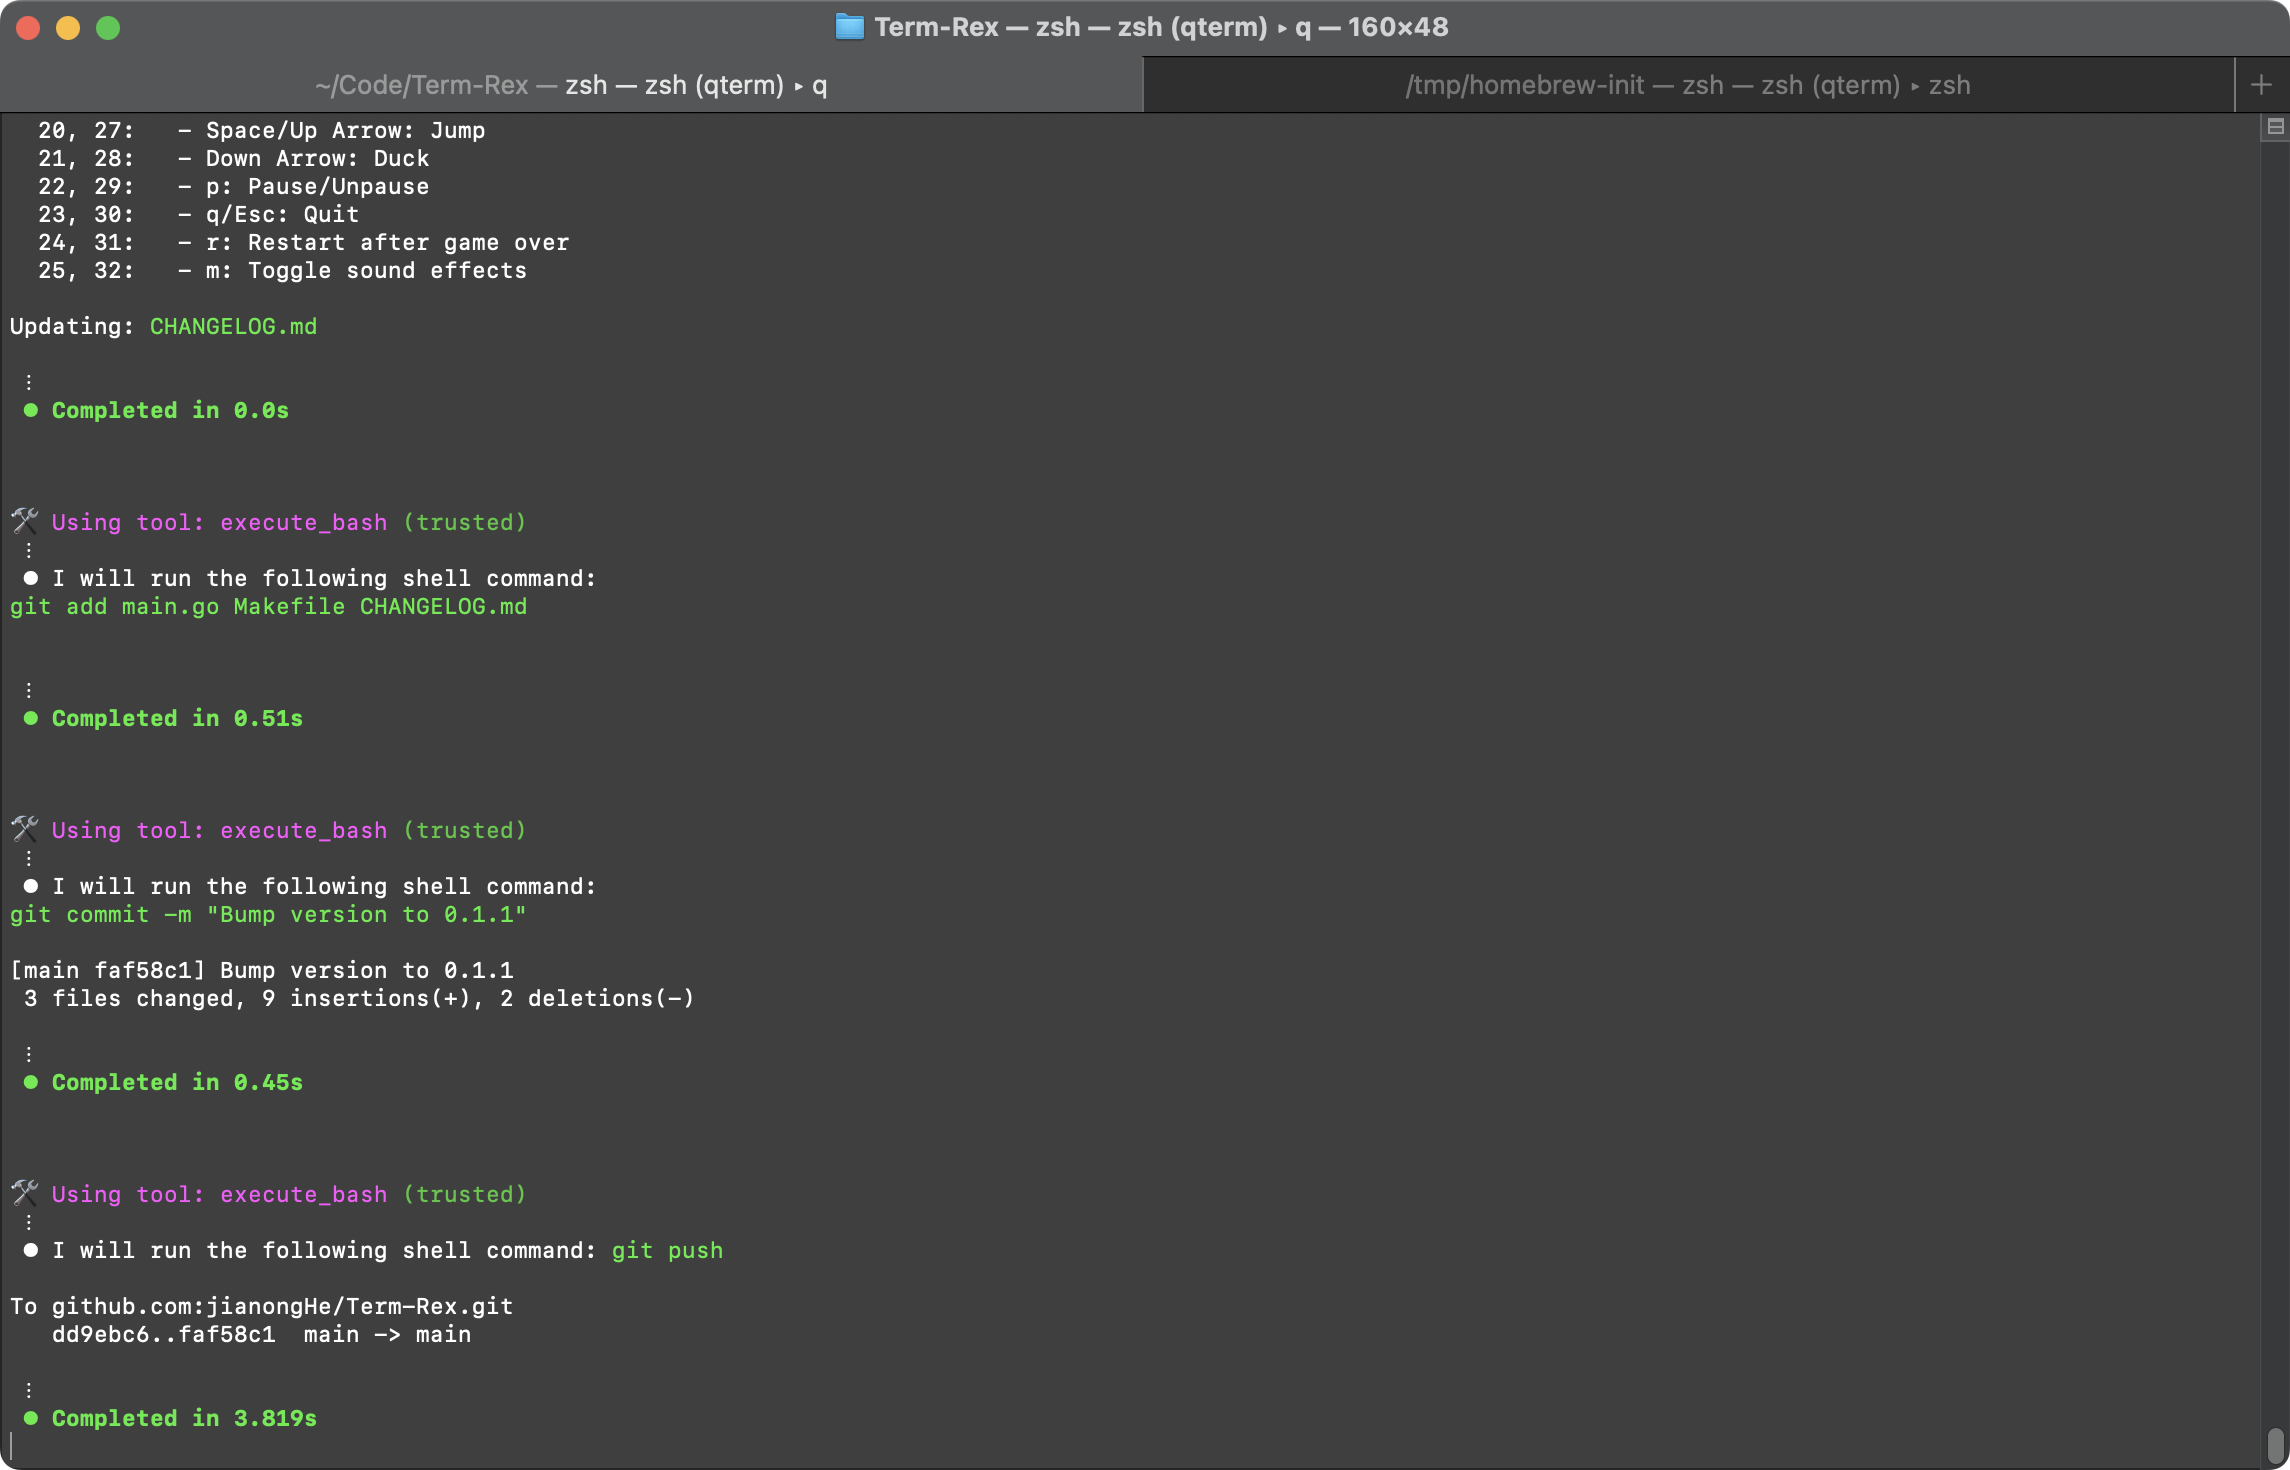Switch to the /tmp/homebrew-init tab
This screenshot has height=1470, width=2290.
click(1687, 85)
